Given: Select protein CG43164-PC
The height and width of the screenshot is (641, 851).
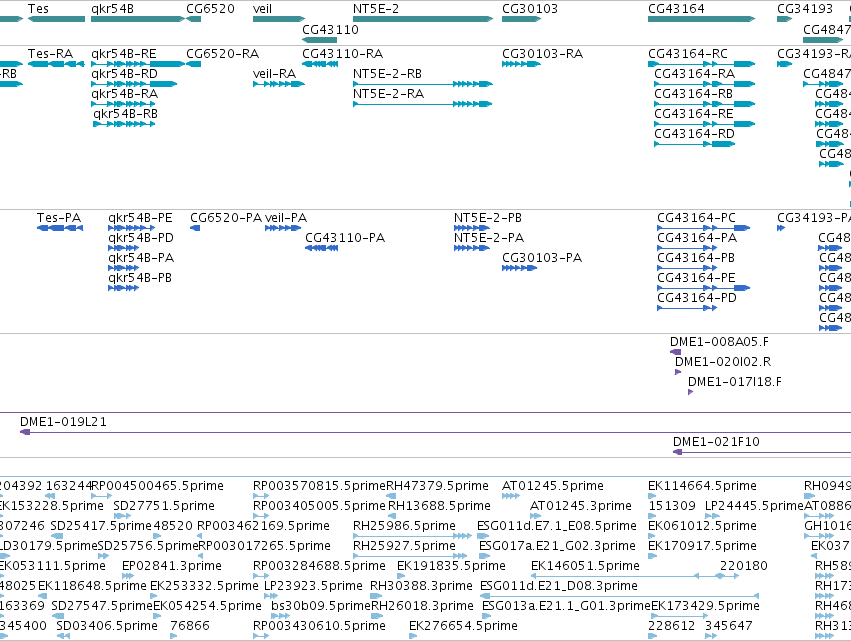Looking at the screenshot, I should pos(703,228).
